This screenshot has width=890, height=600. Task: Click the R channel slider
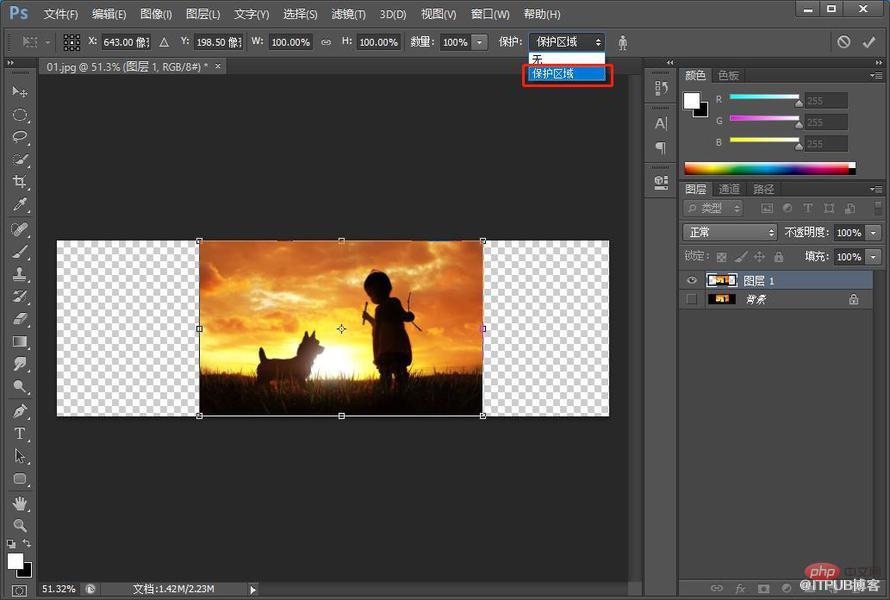point(765,98)
